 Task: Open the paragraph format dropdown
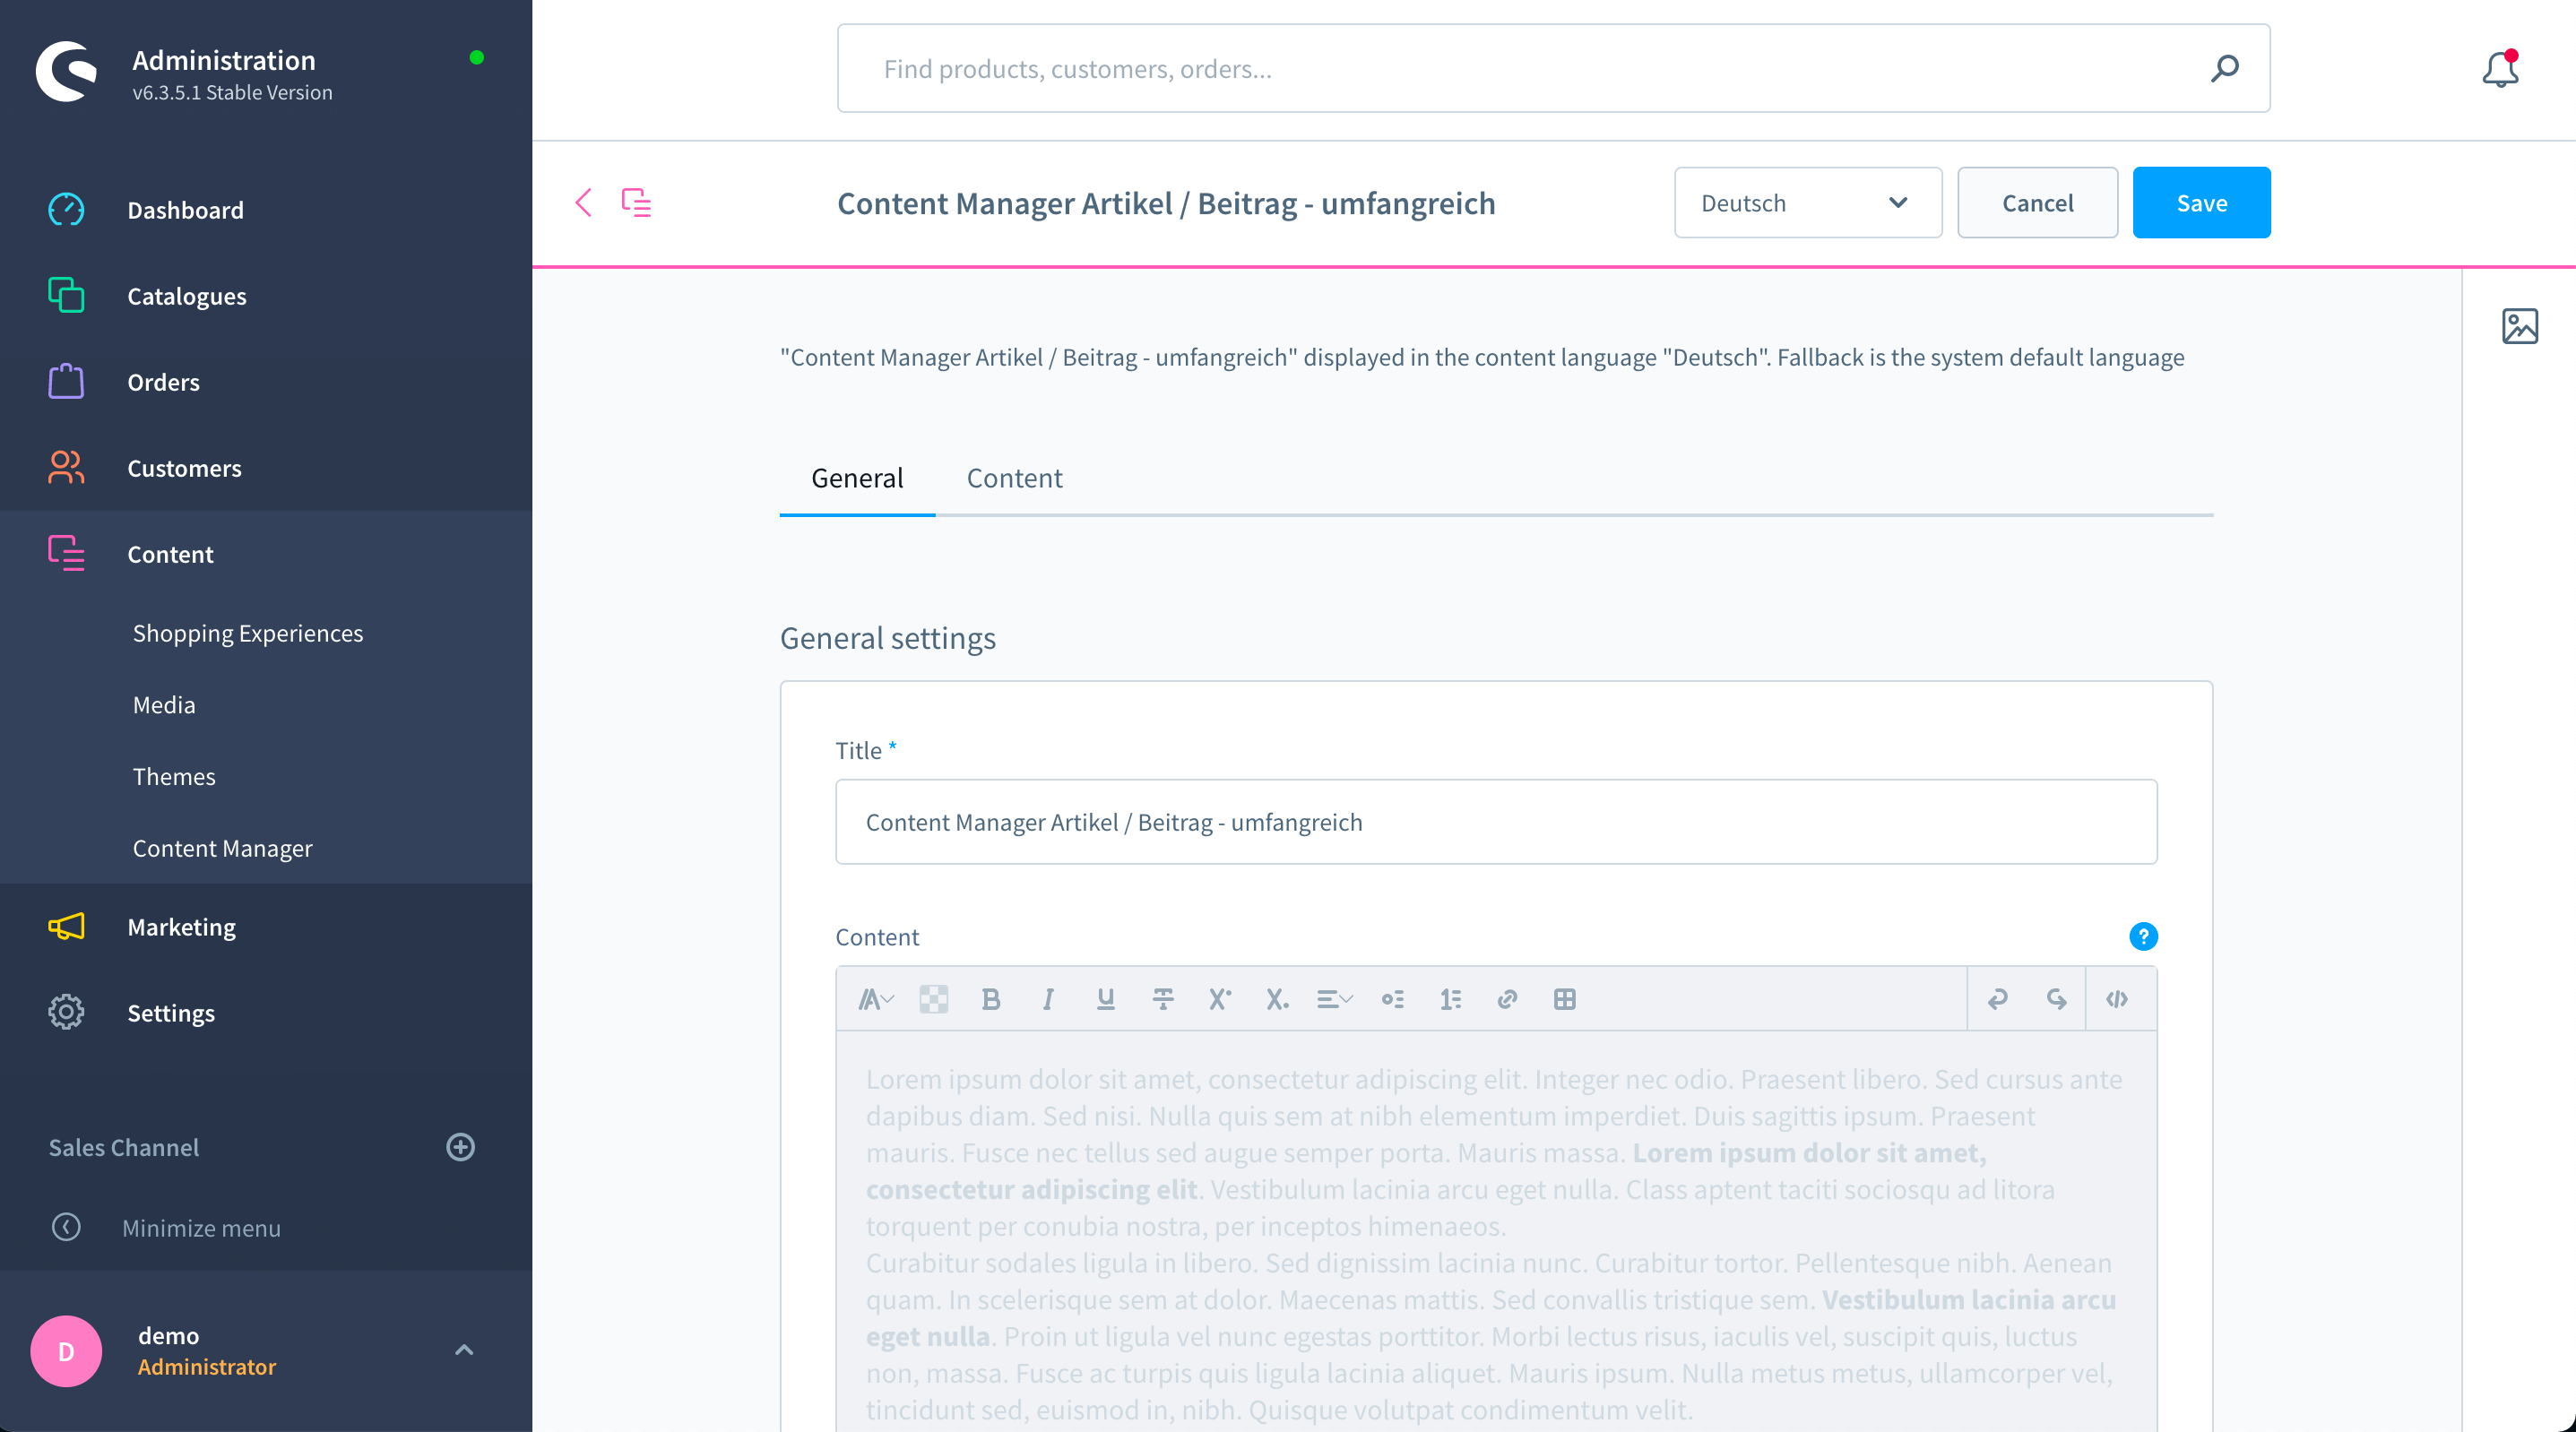(876, 999)
